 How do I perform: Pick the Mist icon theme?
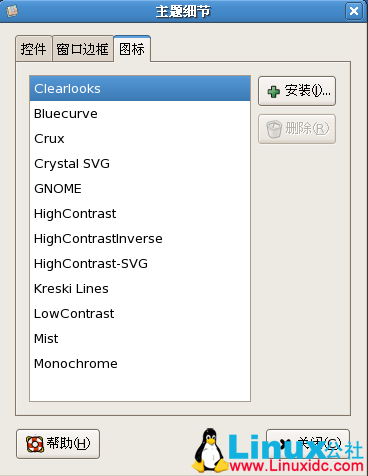pos(140,339)
